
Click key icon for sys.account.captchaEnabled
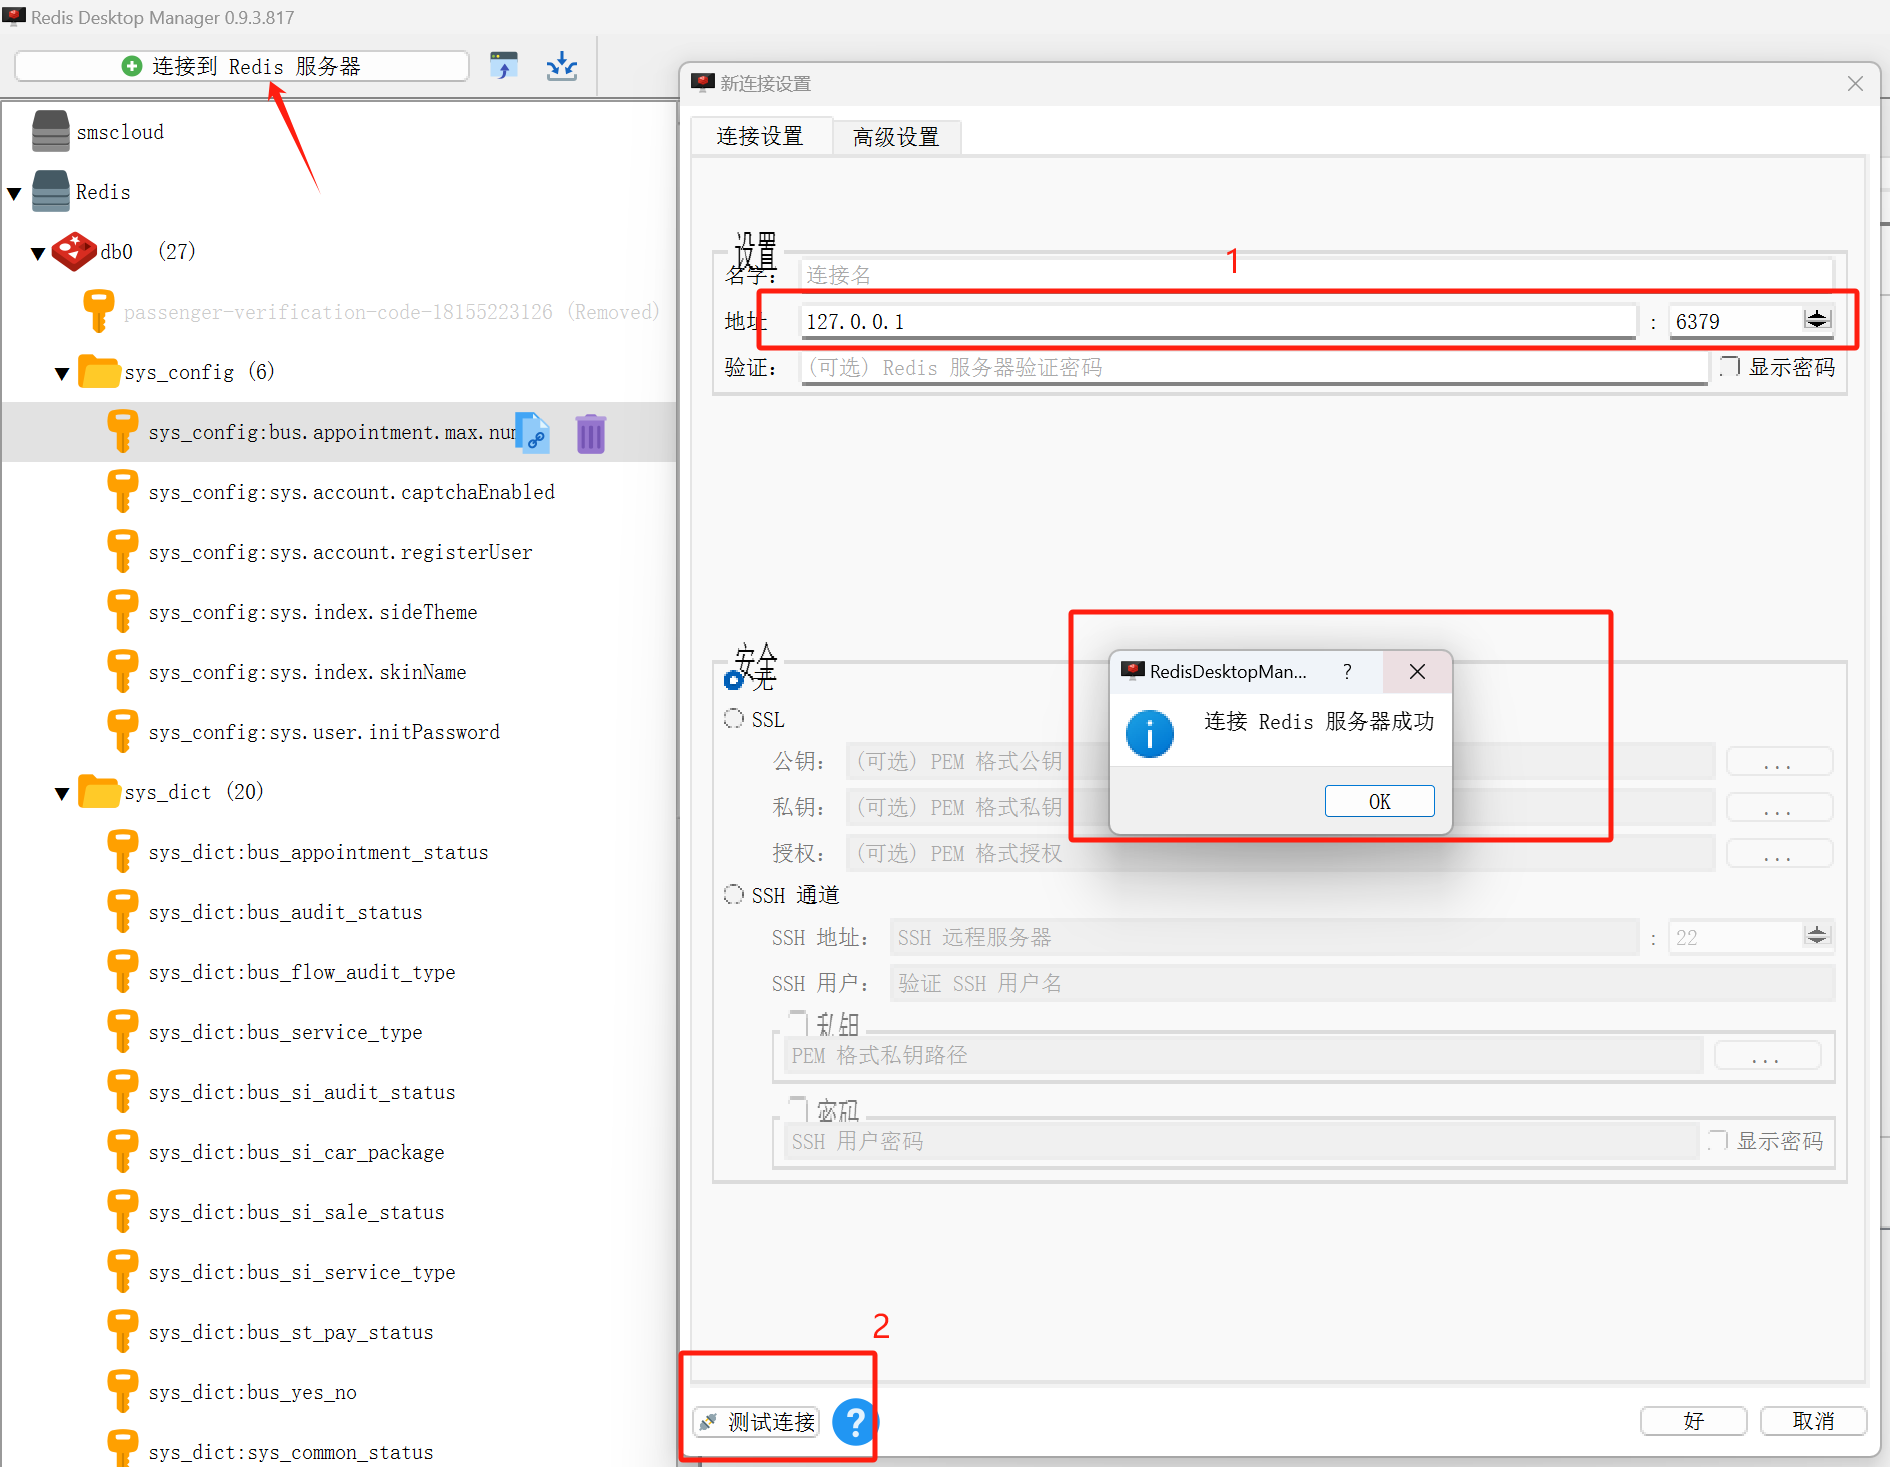tap(122, 491)
